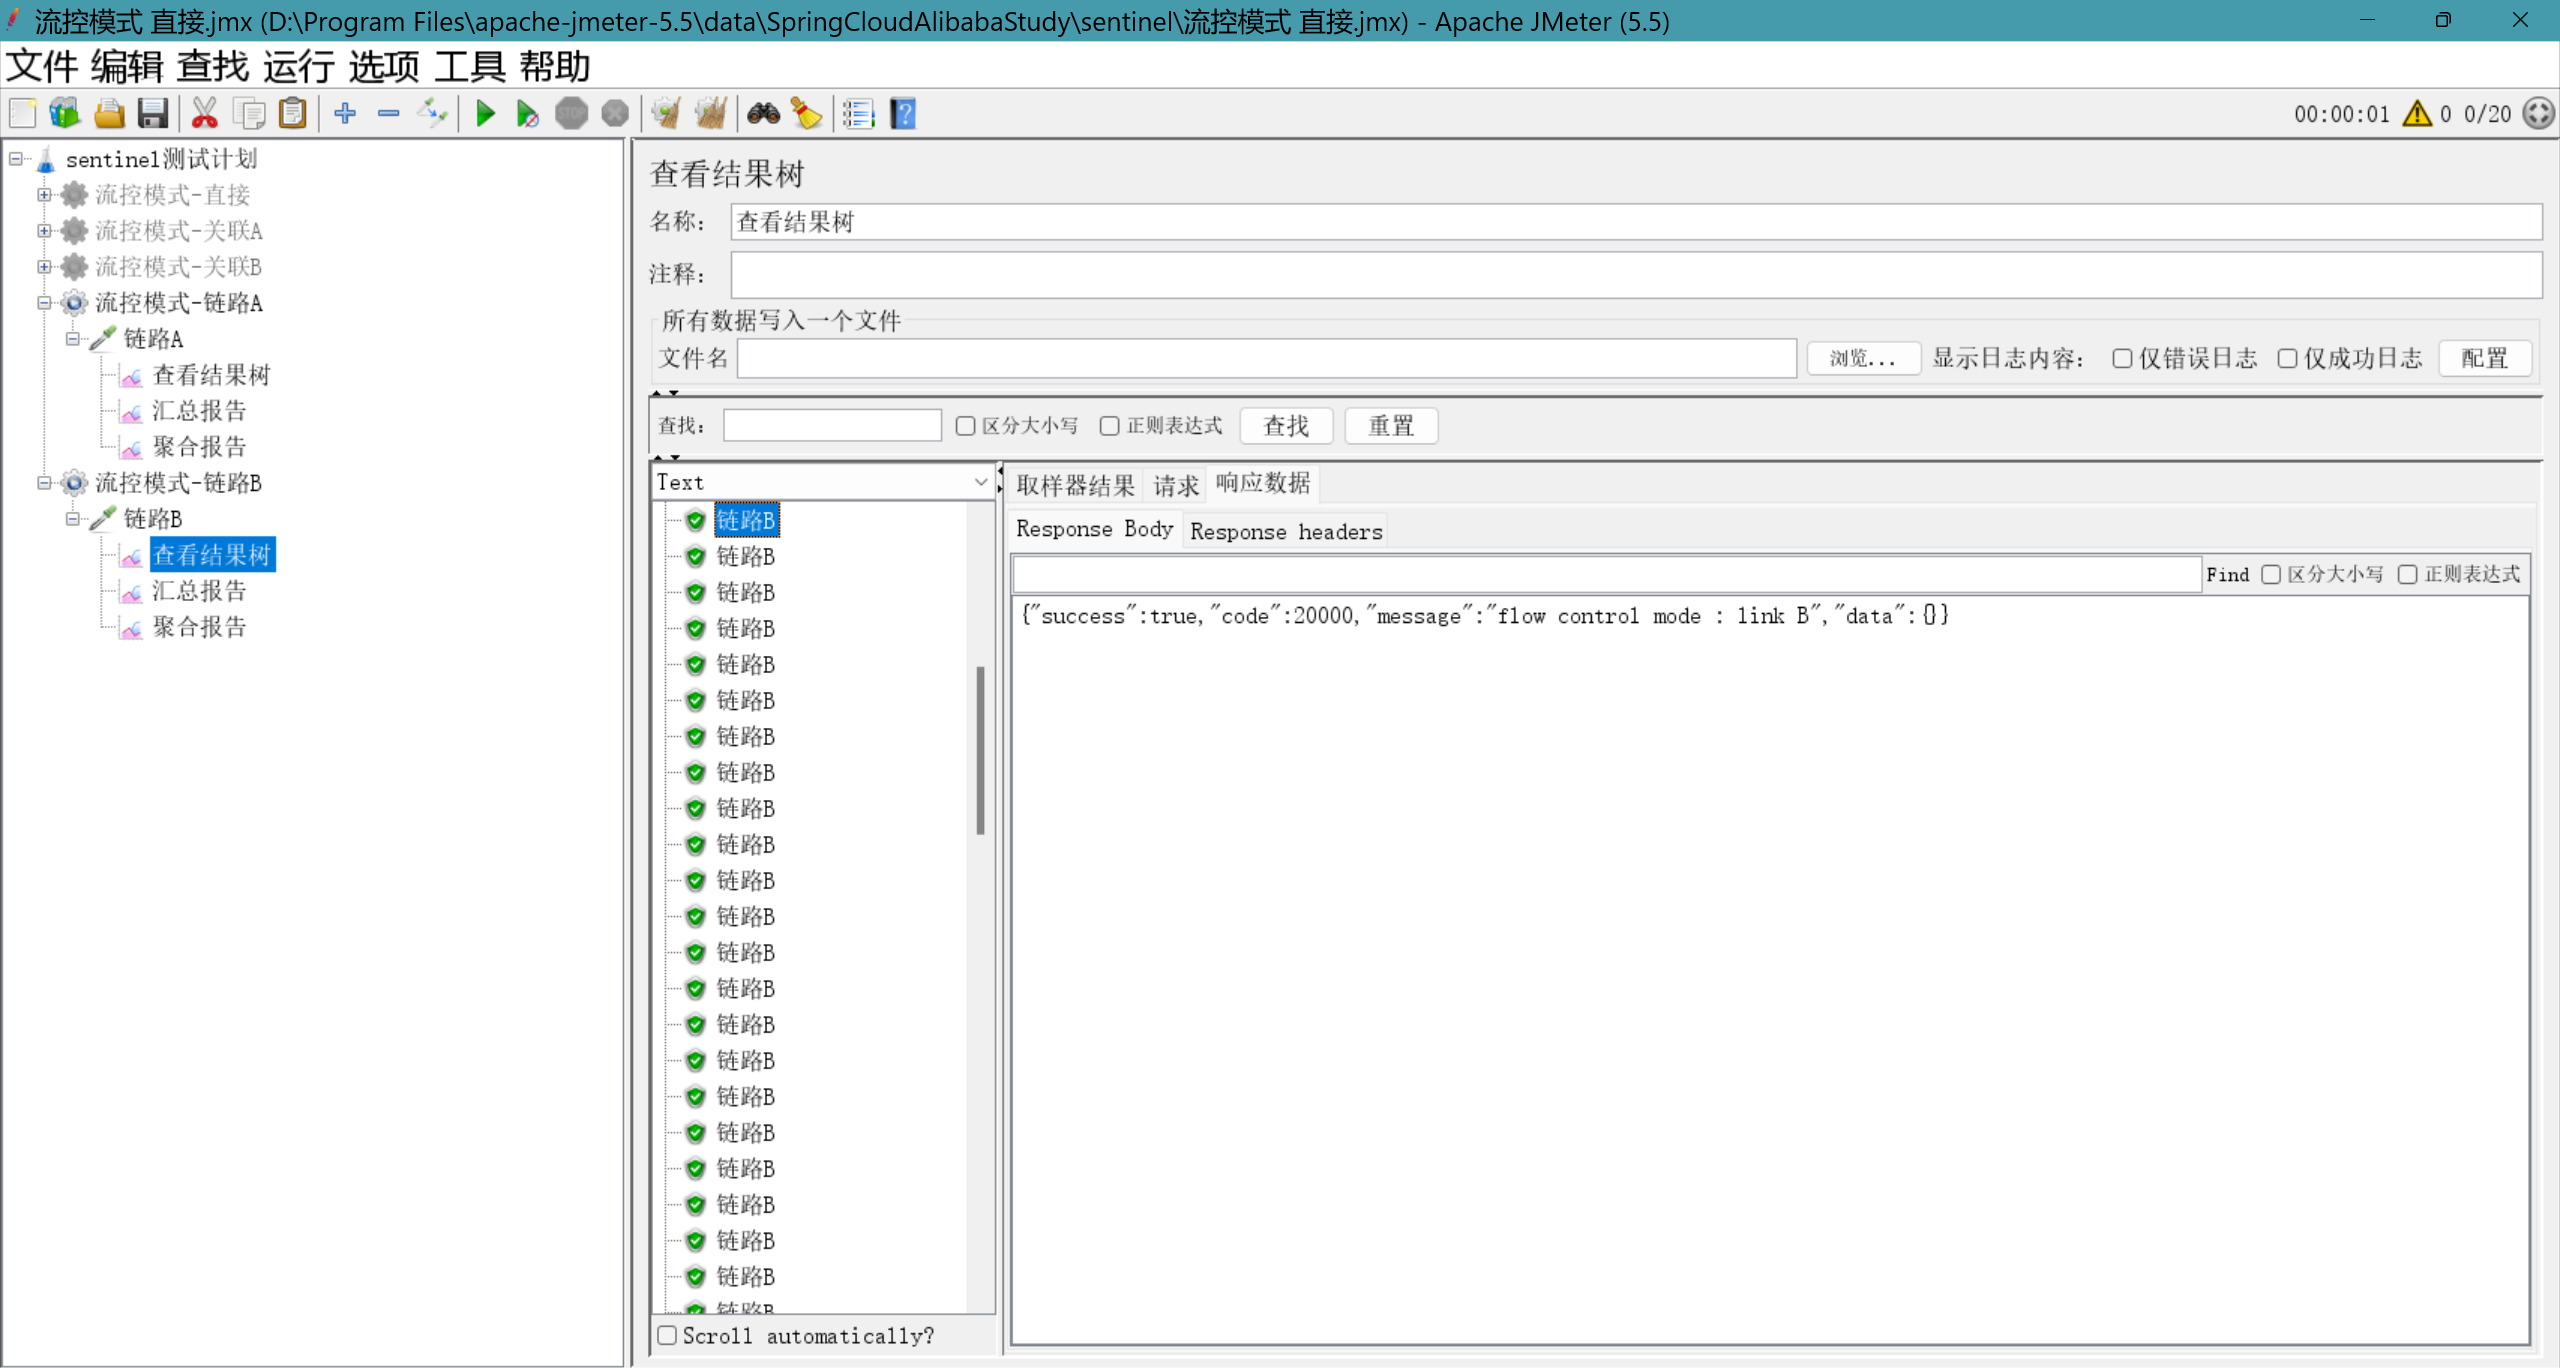Click the green Start run icon
Screen dimensions: 2560x1368
coord(485,114)
